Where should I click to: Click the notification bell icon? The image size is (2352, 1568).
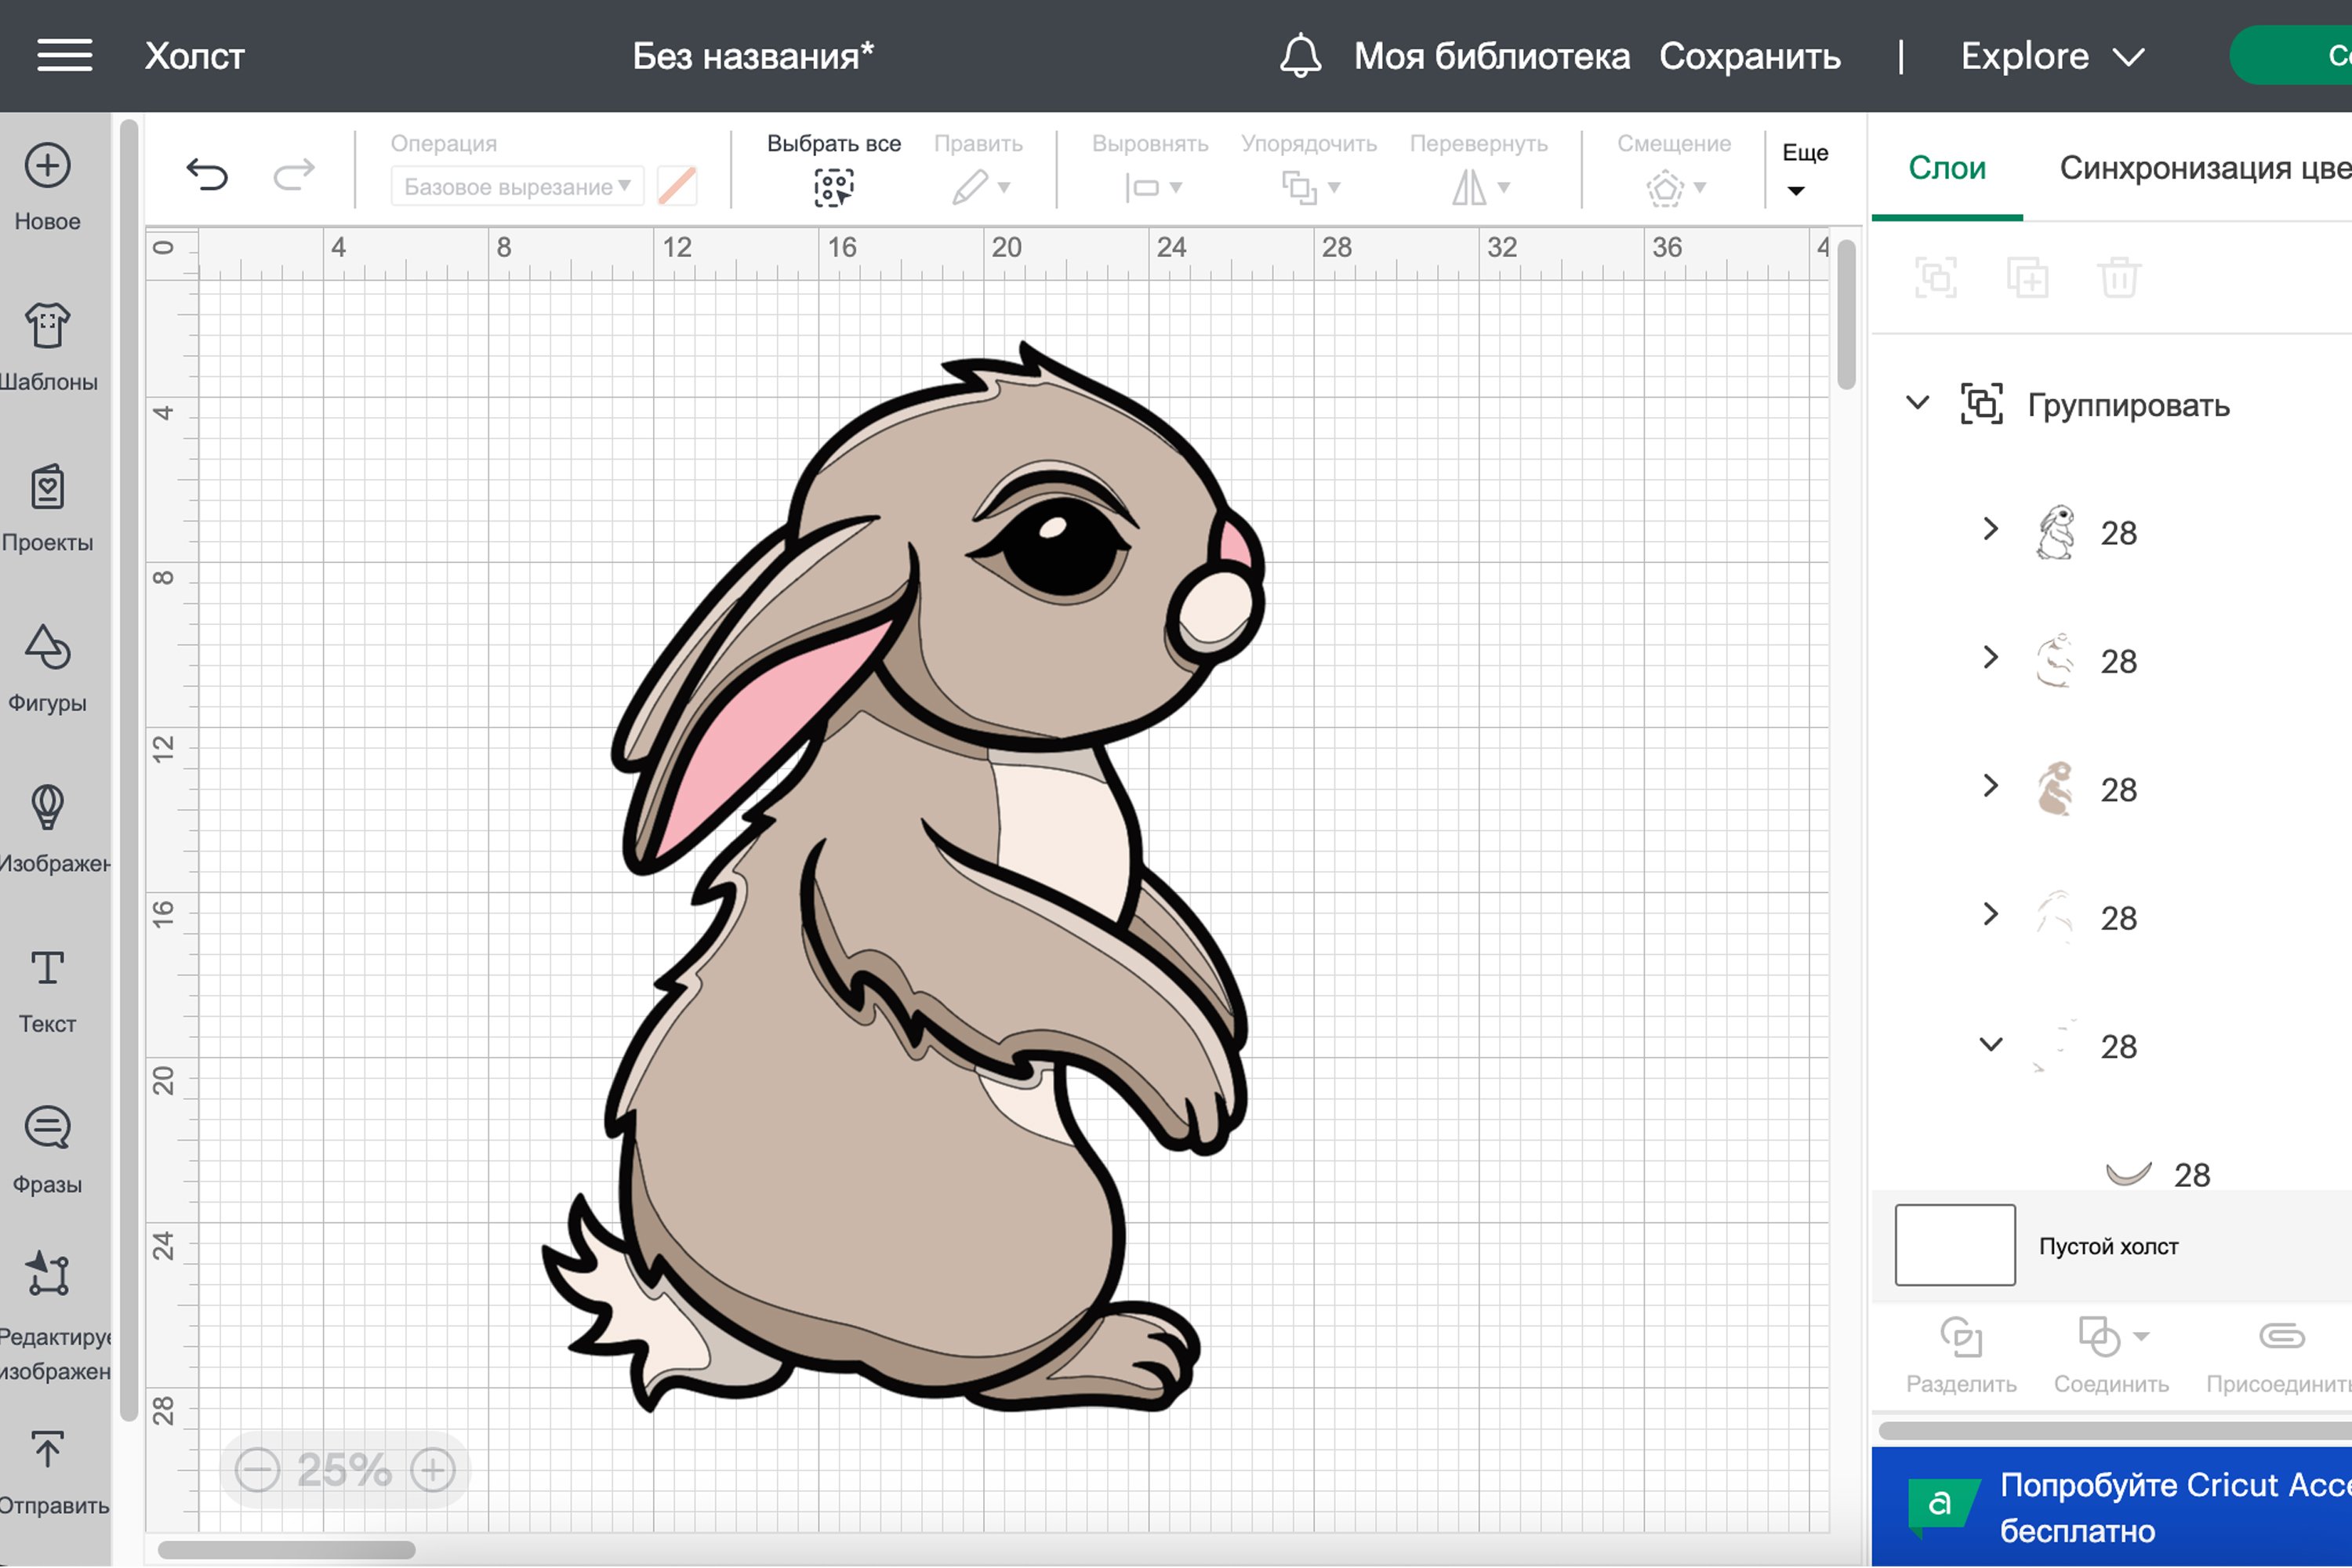[1300, 56]
